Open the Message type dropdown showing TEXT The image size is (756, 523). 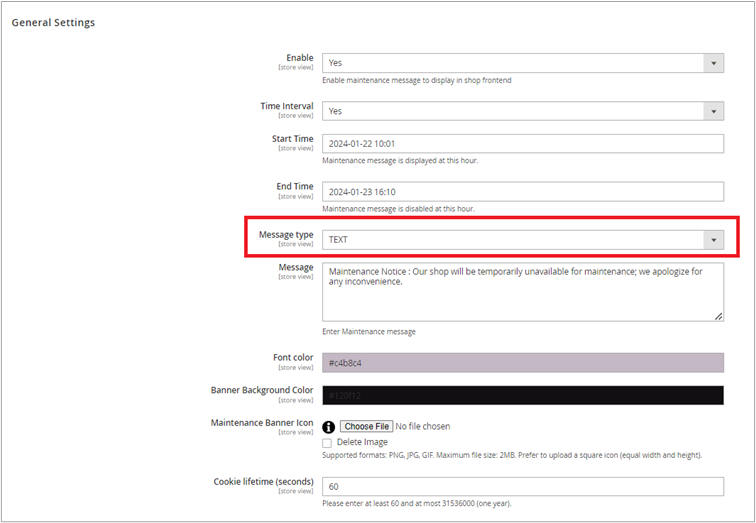[x=522, y=240]
